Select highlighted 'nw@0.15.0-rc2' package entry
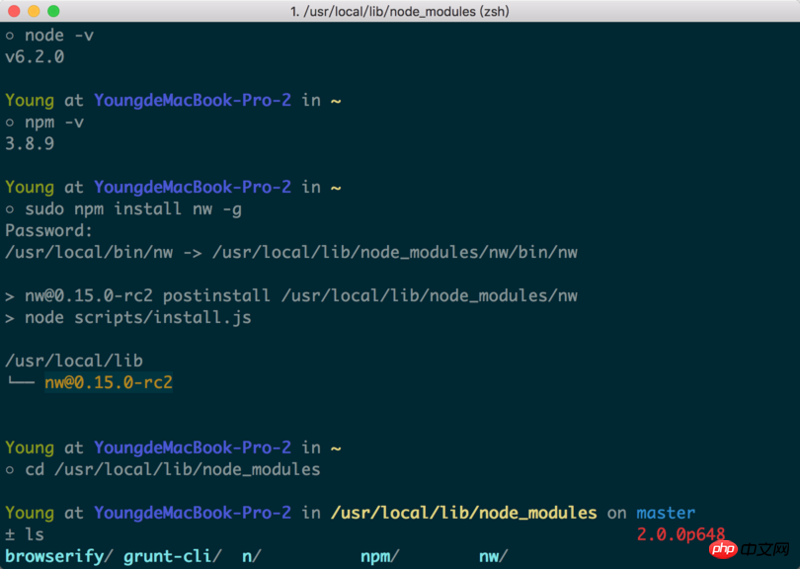The height and width of the screenshot is (569, 800). [109, 382]
